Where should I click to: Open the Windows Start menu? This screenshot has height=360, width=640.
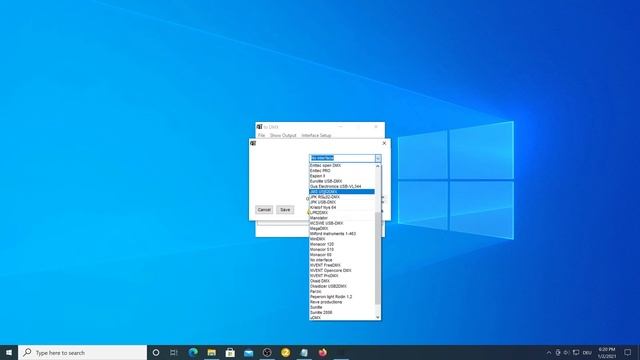pyautogui.click(x=9, y=353)
